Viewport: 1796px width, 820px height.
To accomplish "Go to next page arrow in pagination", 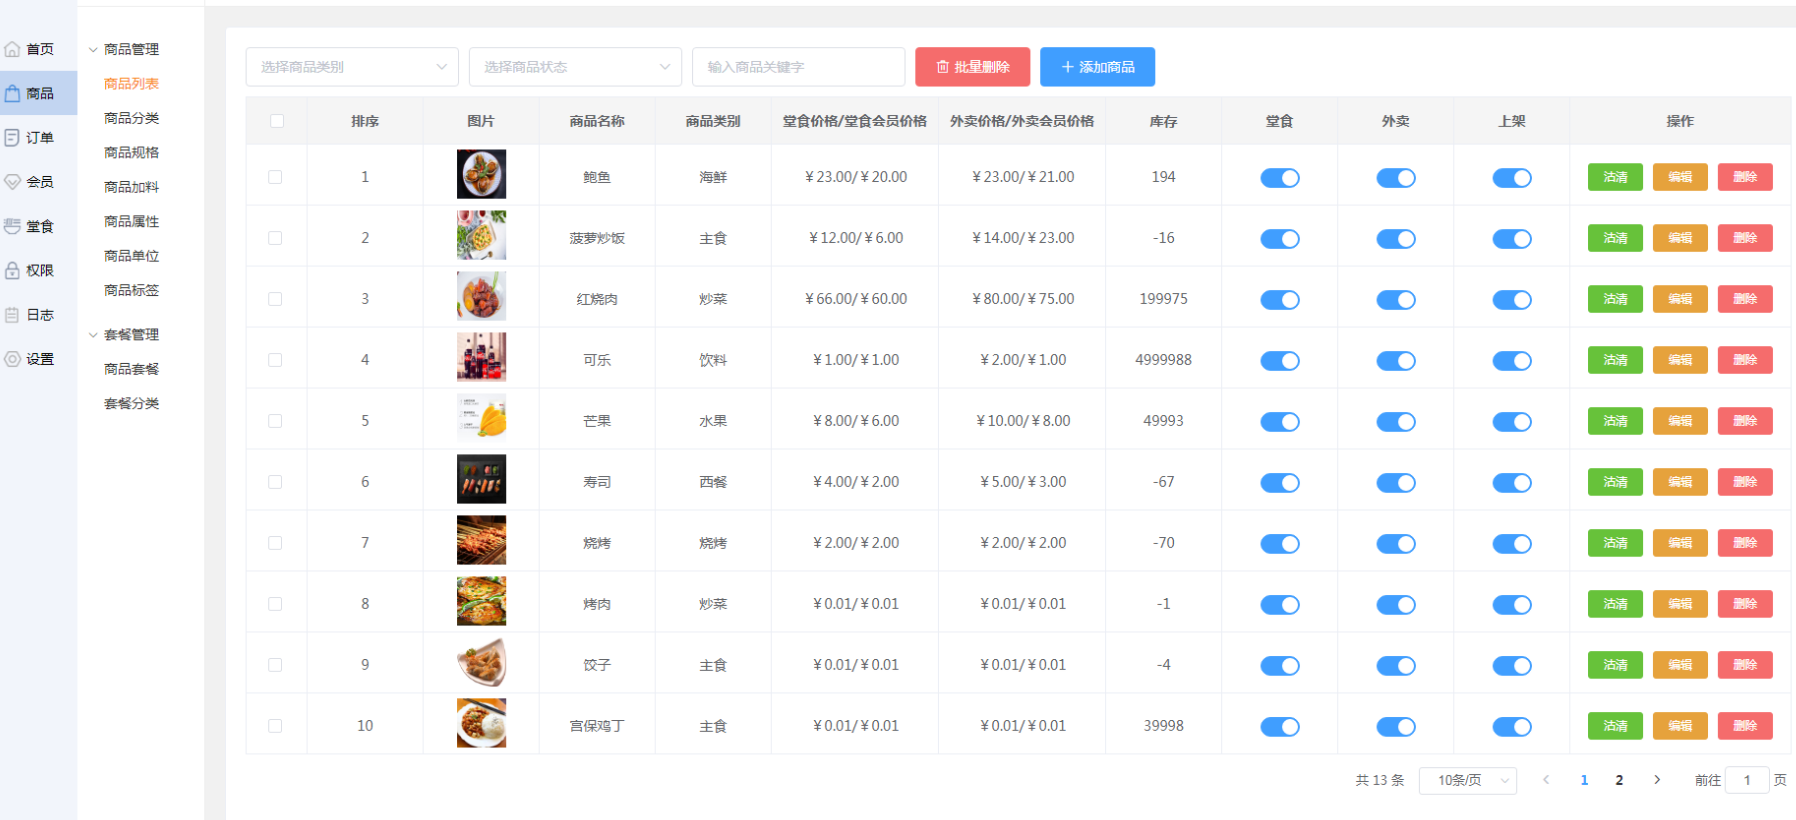I will click(x=1657, y=780).
